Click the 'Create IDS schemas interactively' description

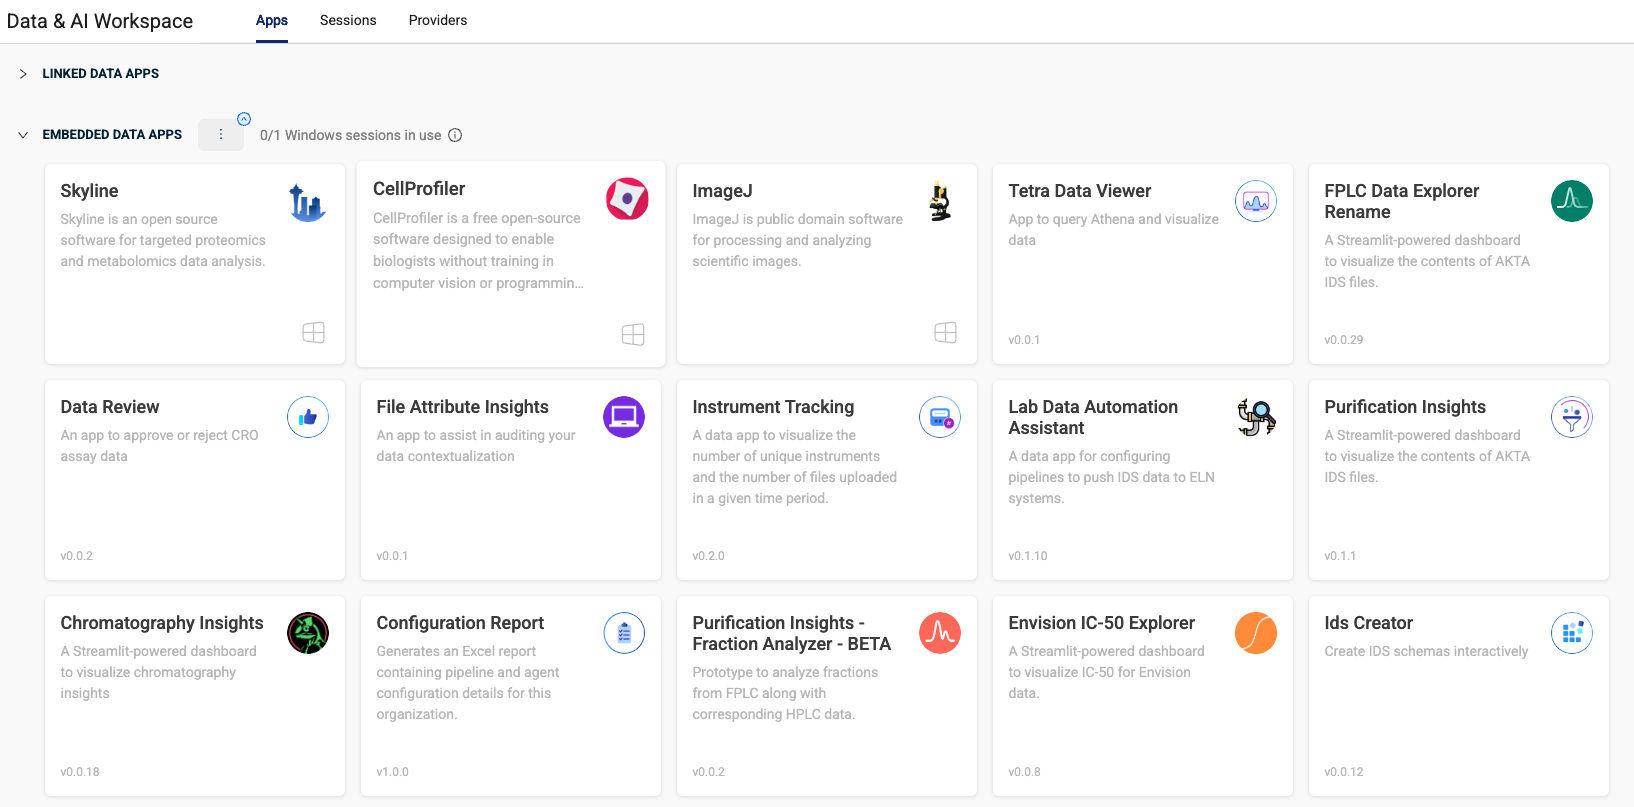(x=1426, y=651)
